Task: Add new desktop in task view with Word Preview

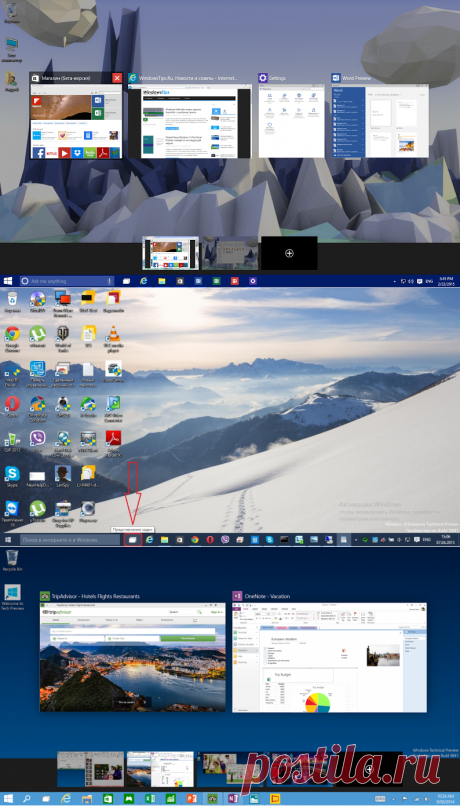Action: click(289, 253)
